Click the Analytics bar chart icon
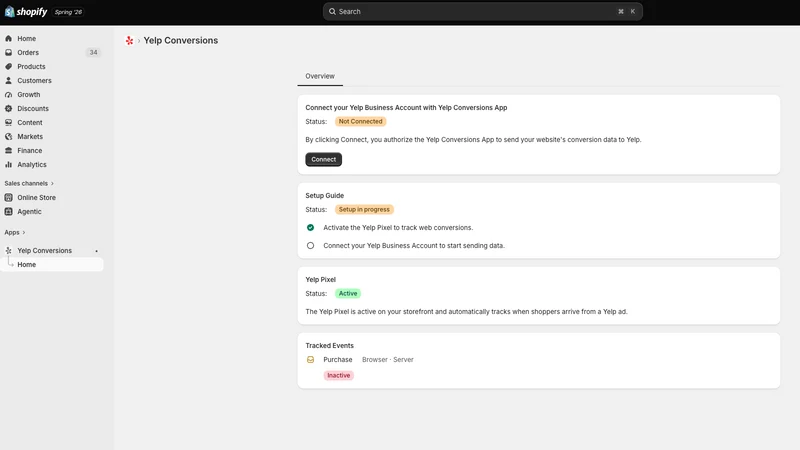800x450 pixels. tap(9, 165)
